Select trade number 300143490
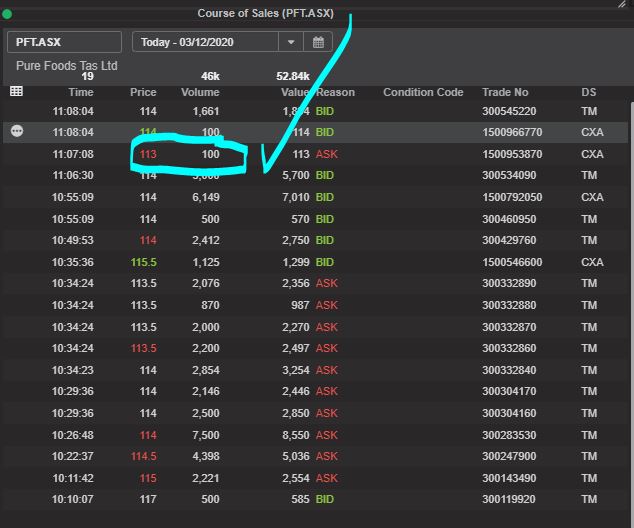Viewport: 634px width, 528px height. pyautogui.click(x=509, y=478)
